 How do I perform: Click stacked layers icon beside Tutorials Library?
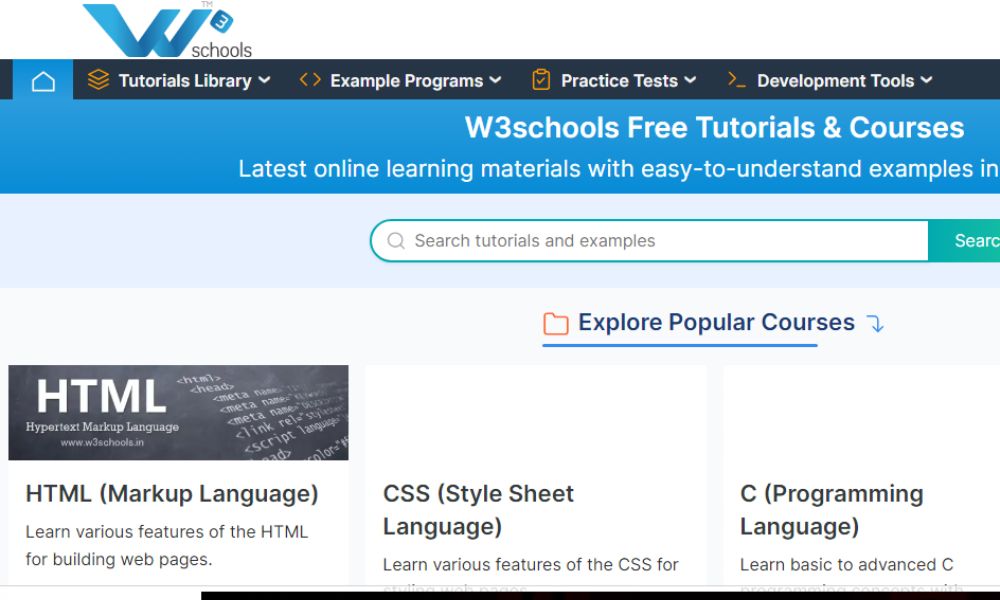[x=98, y=80]
